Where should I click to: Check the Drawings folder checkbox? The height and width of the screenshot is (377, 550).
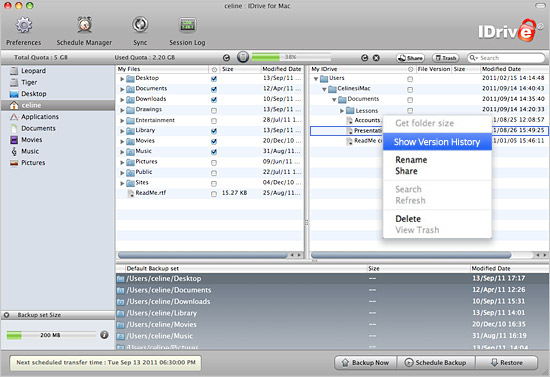214,110
